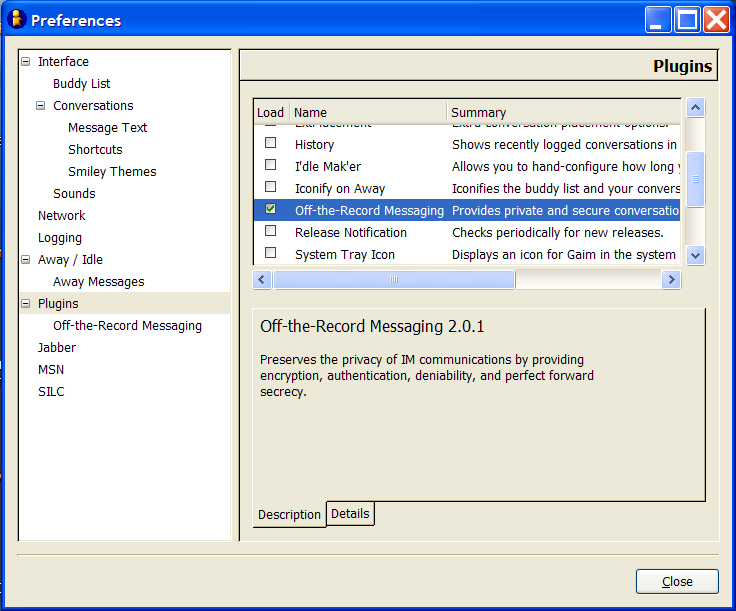This screenshot has height=611, width=736.
Task: Select the Release Notification plugin name
Action: [x=351, y=233]
